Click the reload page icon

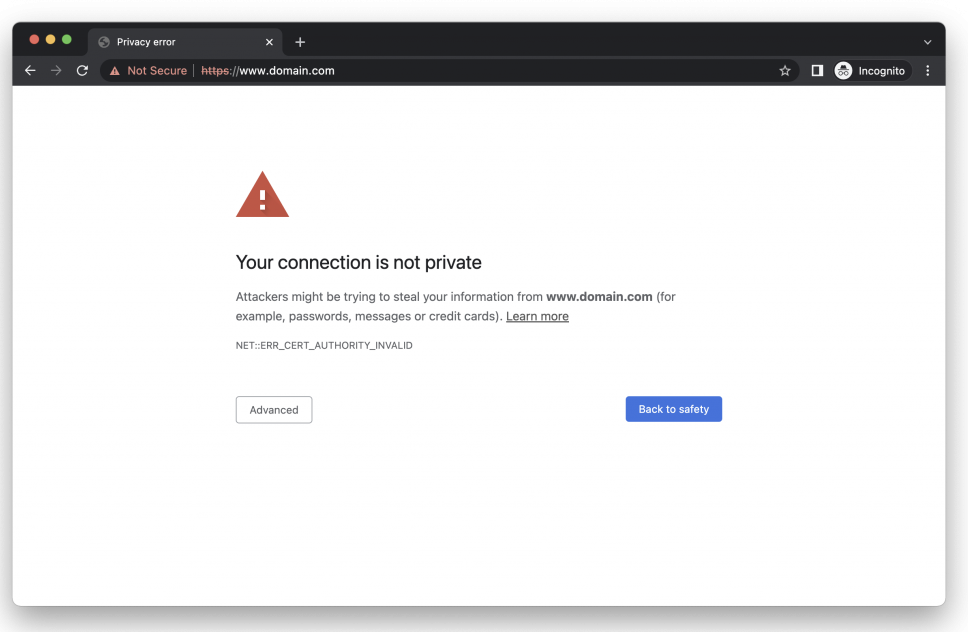pos(81,70)
